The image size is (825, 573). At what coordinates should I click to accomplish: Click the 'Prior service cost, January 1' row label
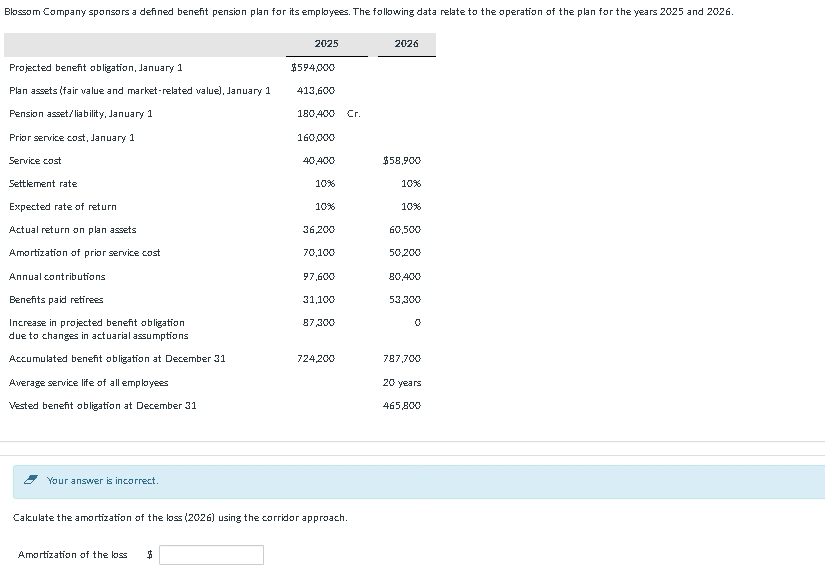tap(72, 137)
